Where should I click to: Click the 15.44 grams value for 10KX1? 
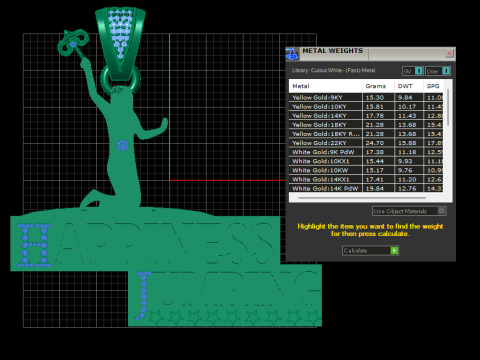(x=375, y=161)
